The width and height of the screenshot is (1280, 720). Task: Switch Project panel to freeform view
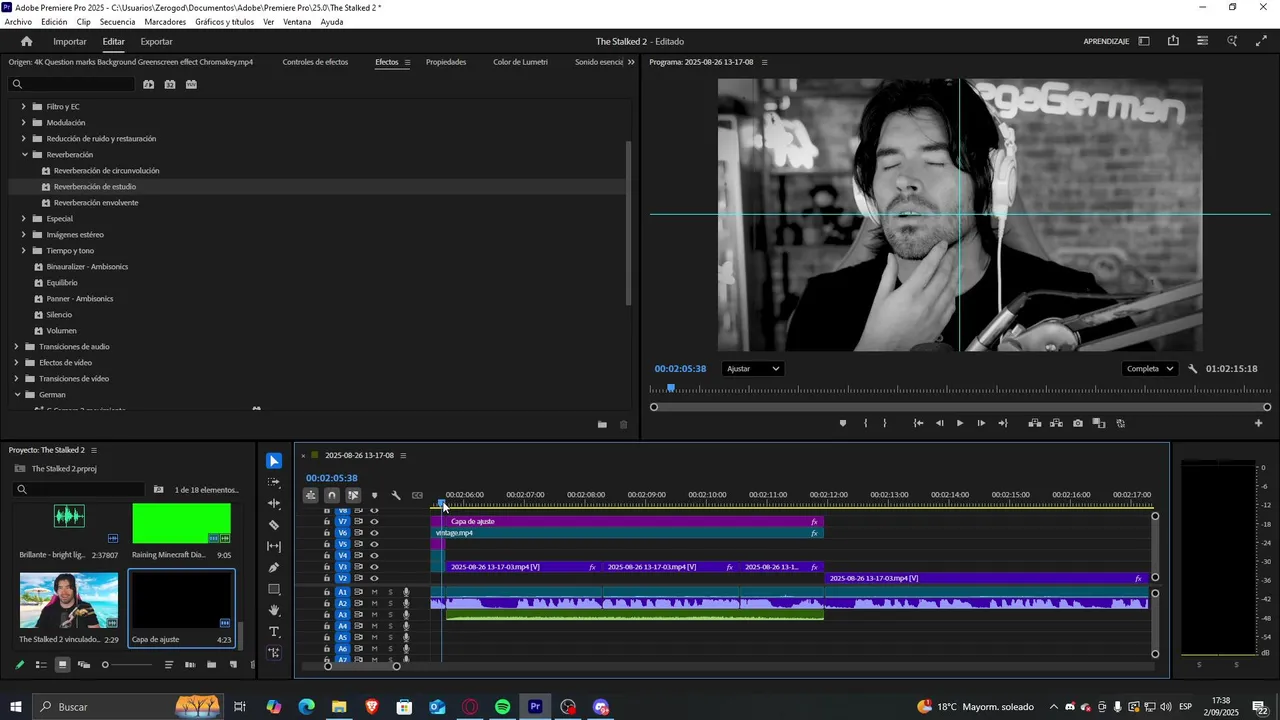tap(84, 665)
